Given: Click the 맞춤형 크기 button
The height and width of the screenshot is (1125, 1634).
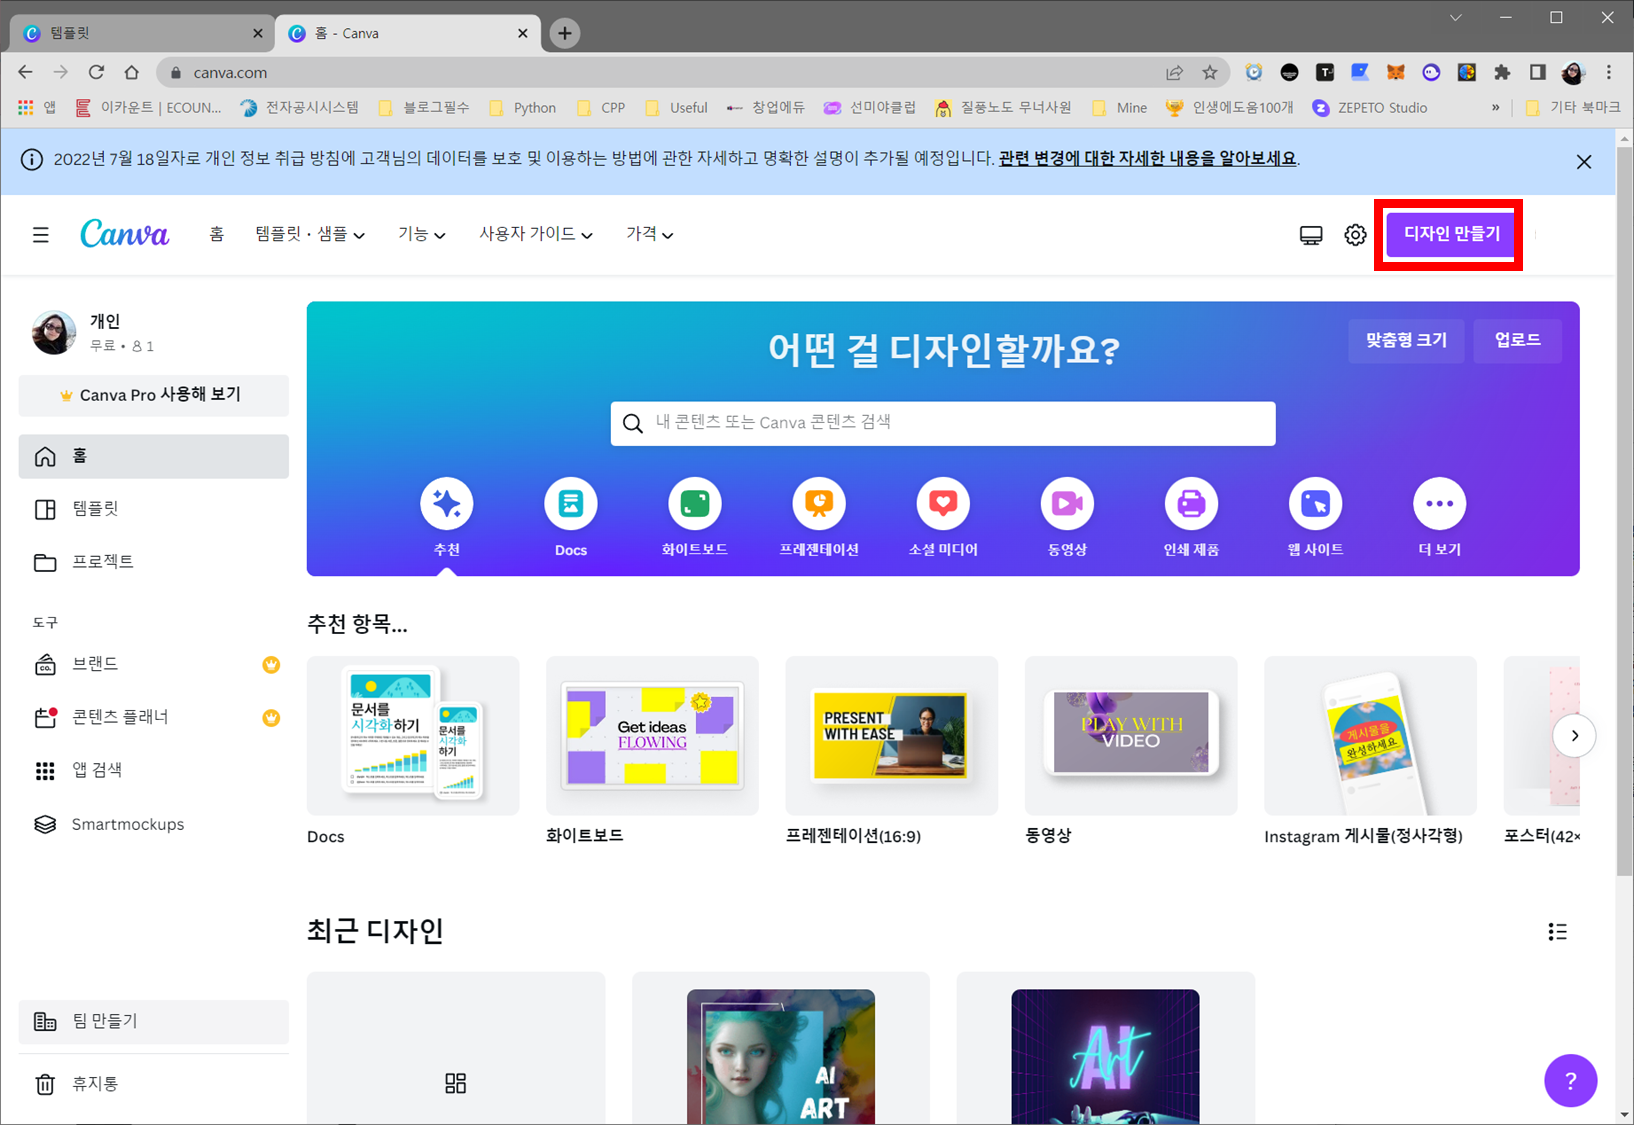Looking at the screenshot, I should coord(1406,340).
